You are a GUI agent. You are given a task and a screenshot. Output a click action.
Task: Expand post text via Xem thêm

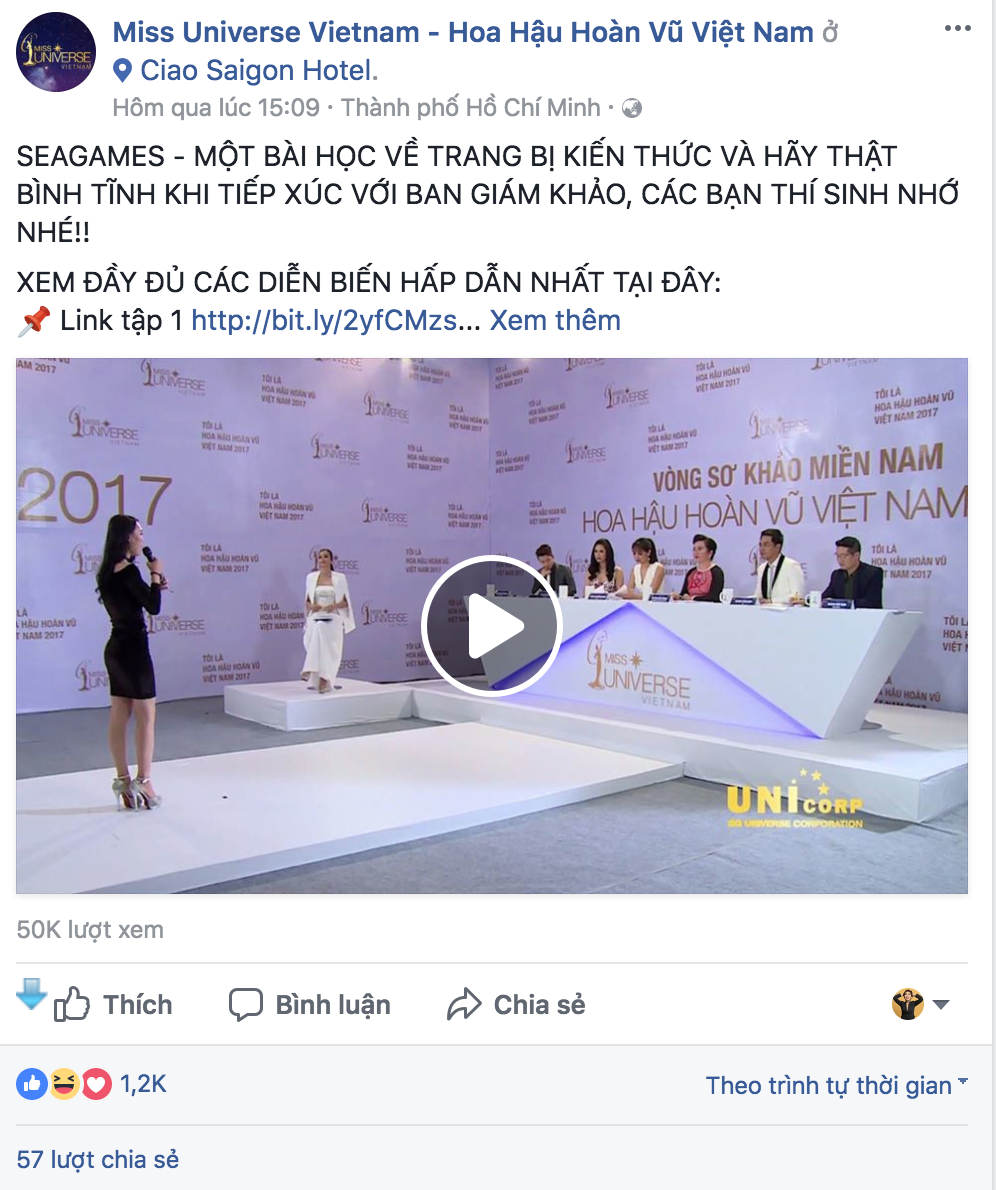(x=555, y=320)
